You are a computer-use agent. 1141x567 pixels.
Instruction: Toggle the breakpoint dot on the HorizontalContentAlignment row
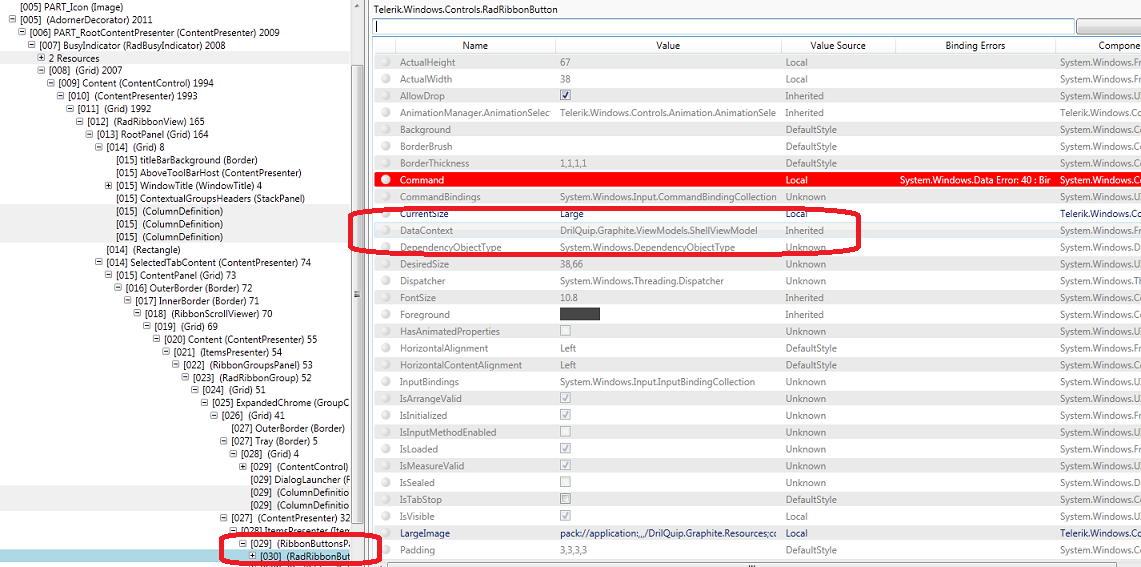tap(386, 365)
